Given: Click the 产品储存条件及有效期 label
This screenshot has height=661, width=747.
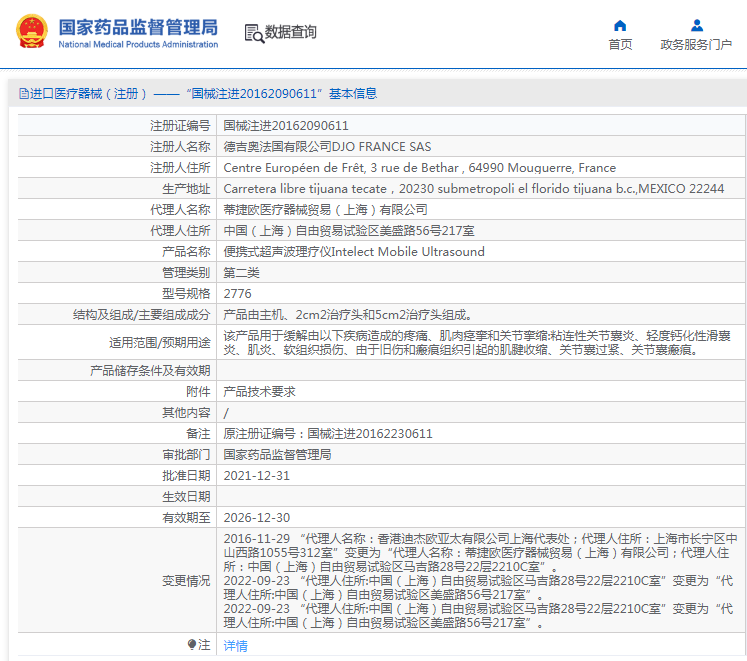Looking at the screenshot, I should coord(150,371).
